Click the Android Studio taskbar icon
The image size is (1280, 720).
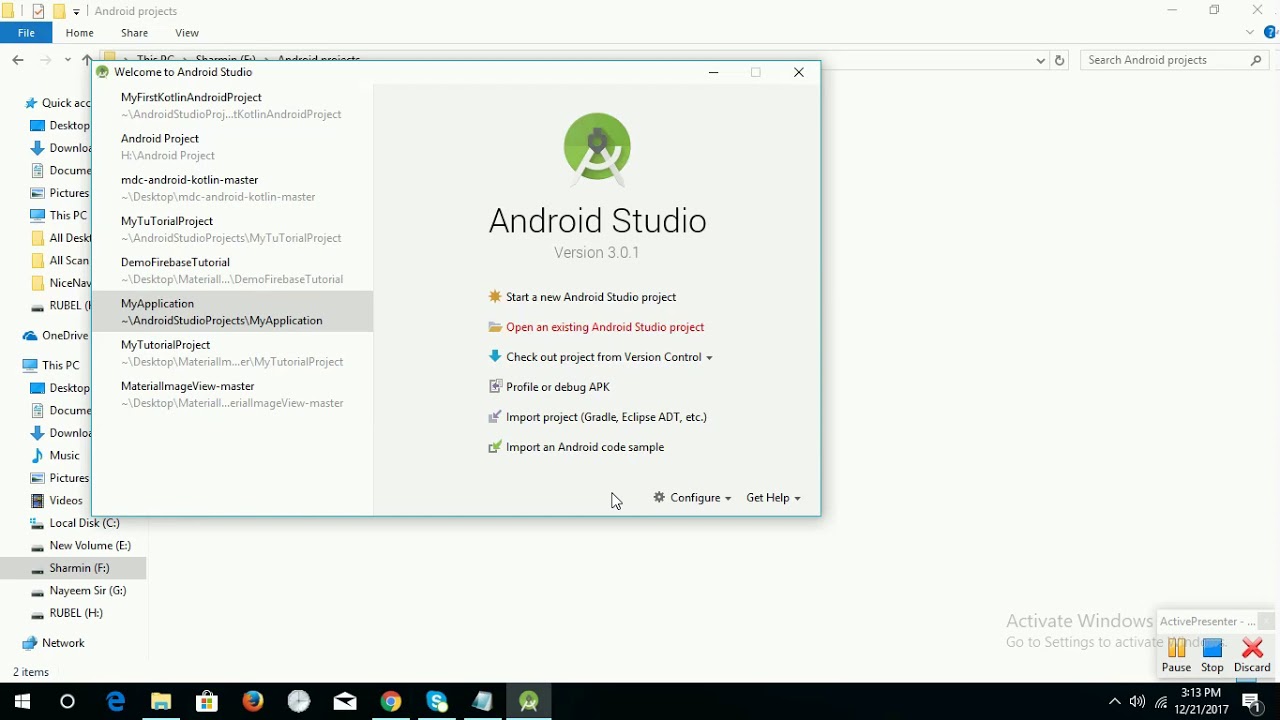529,702
